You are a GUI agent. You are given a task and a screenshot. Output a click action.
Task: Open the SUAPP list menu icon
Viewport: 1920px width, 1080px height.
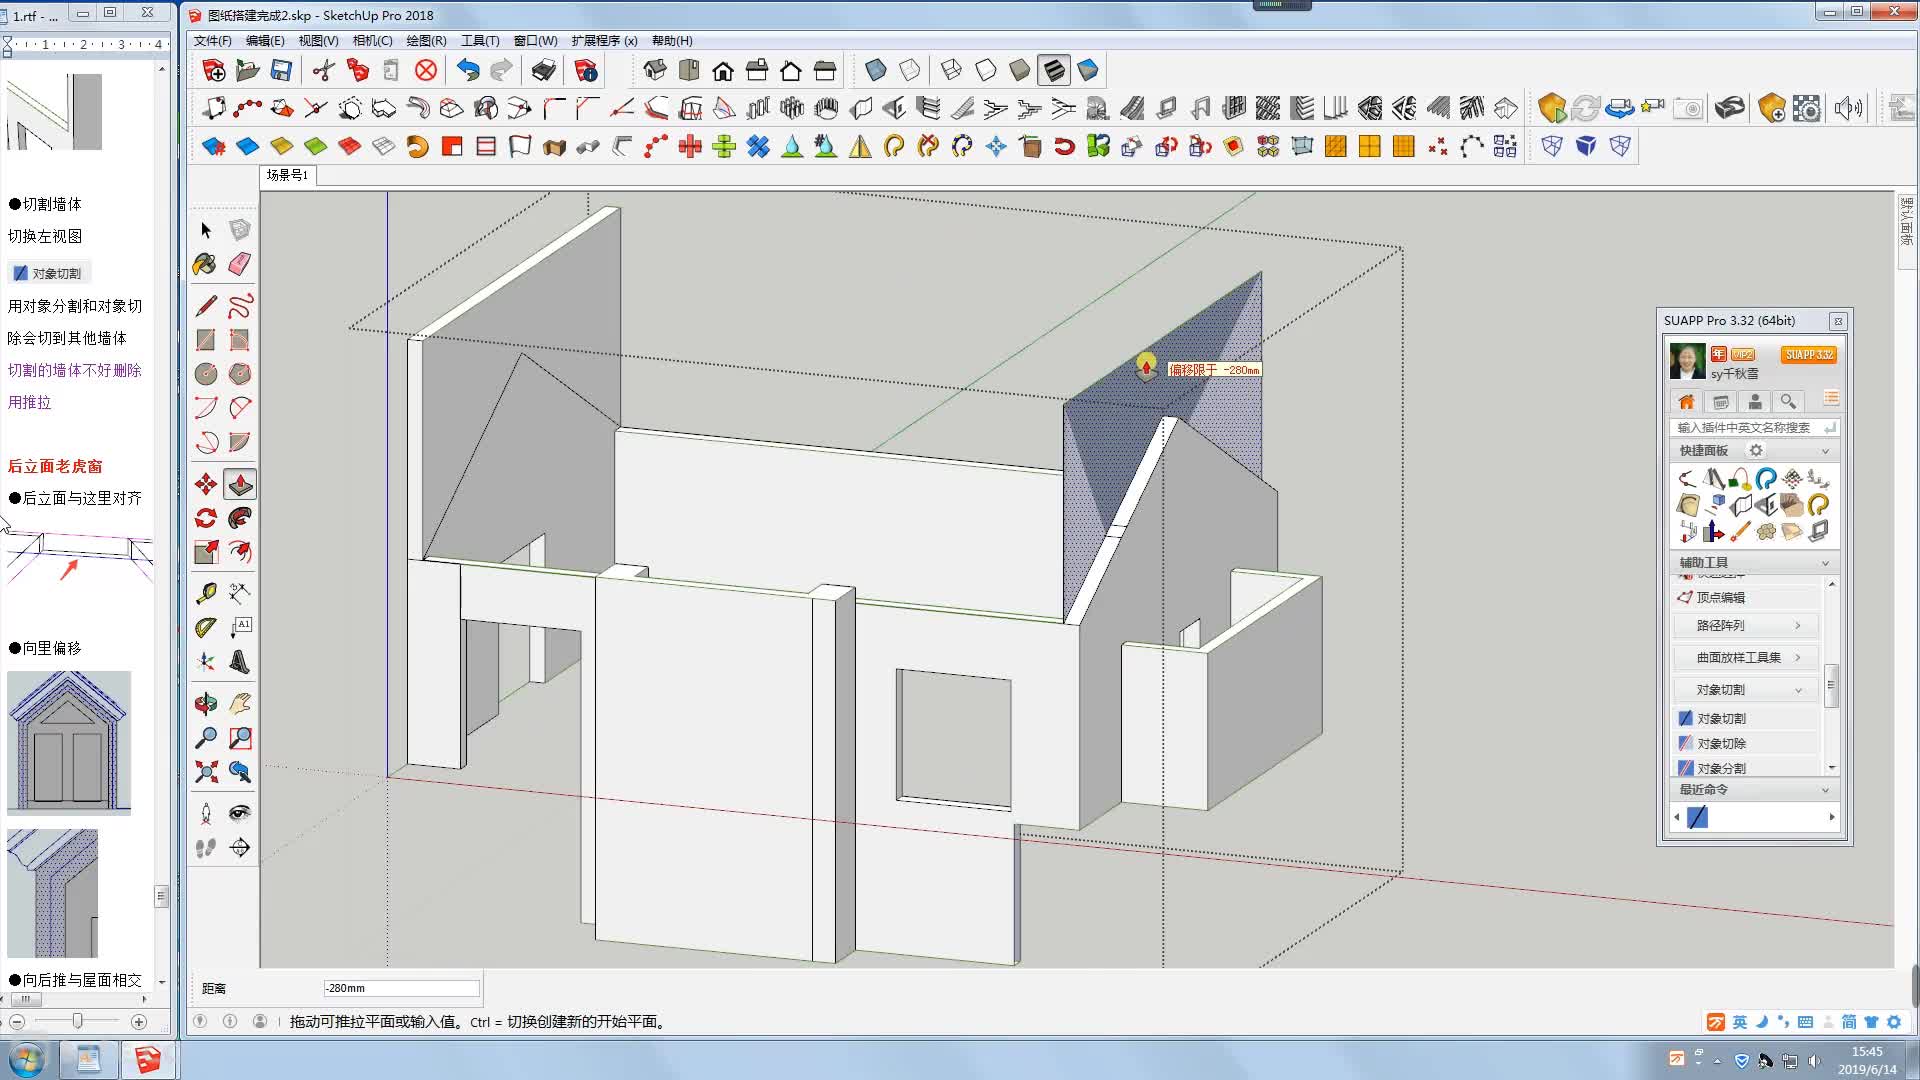click(1831, 400)
